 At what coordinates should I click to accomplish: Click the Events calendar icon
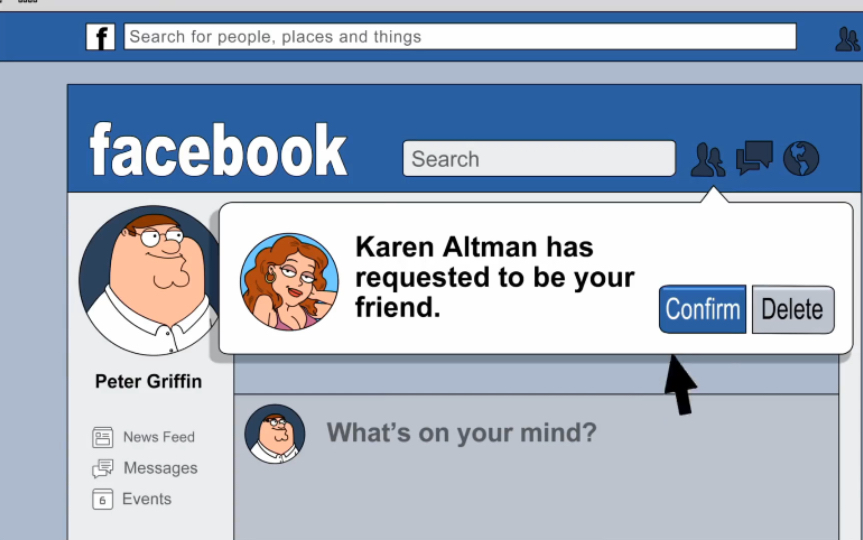click(x=102, y=499)
